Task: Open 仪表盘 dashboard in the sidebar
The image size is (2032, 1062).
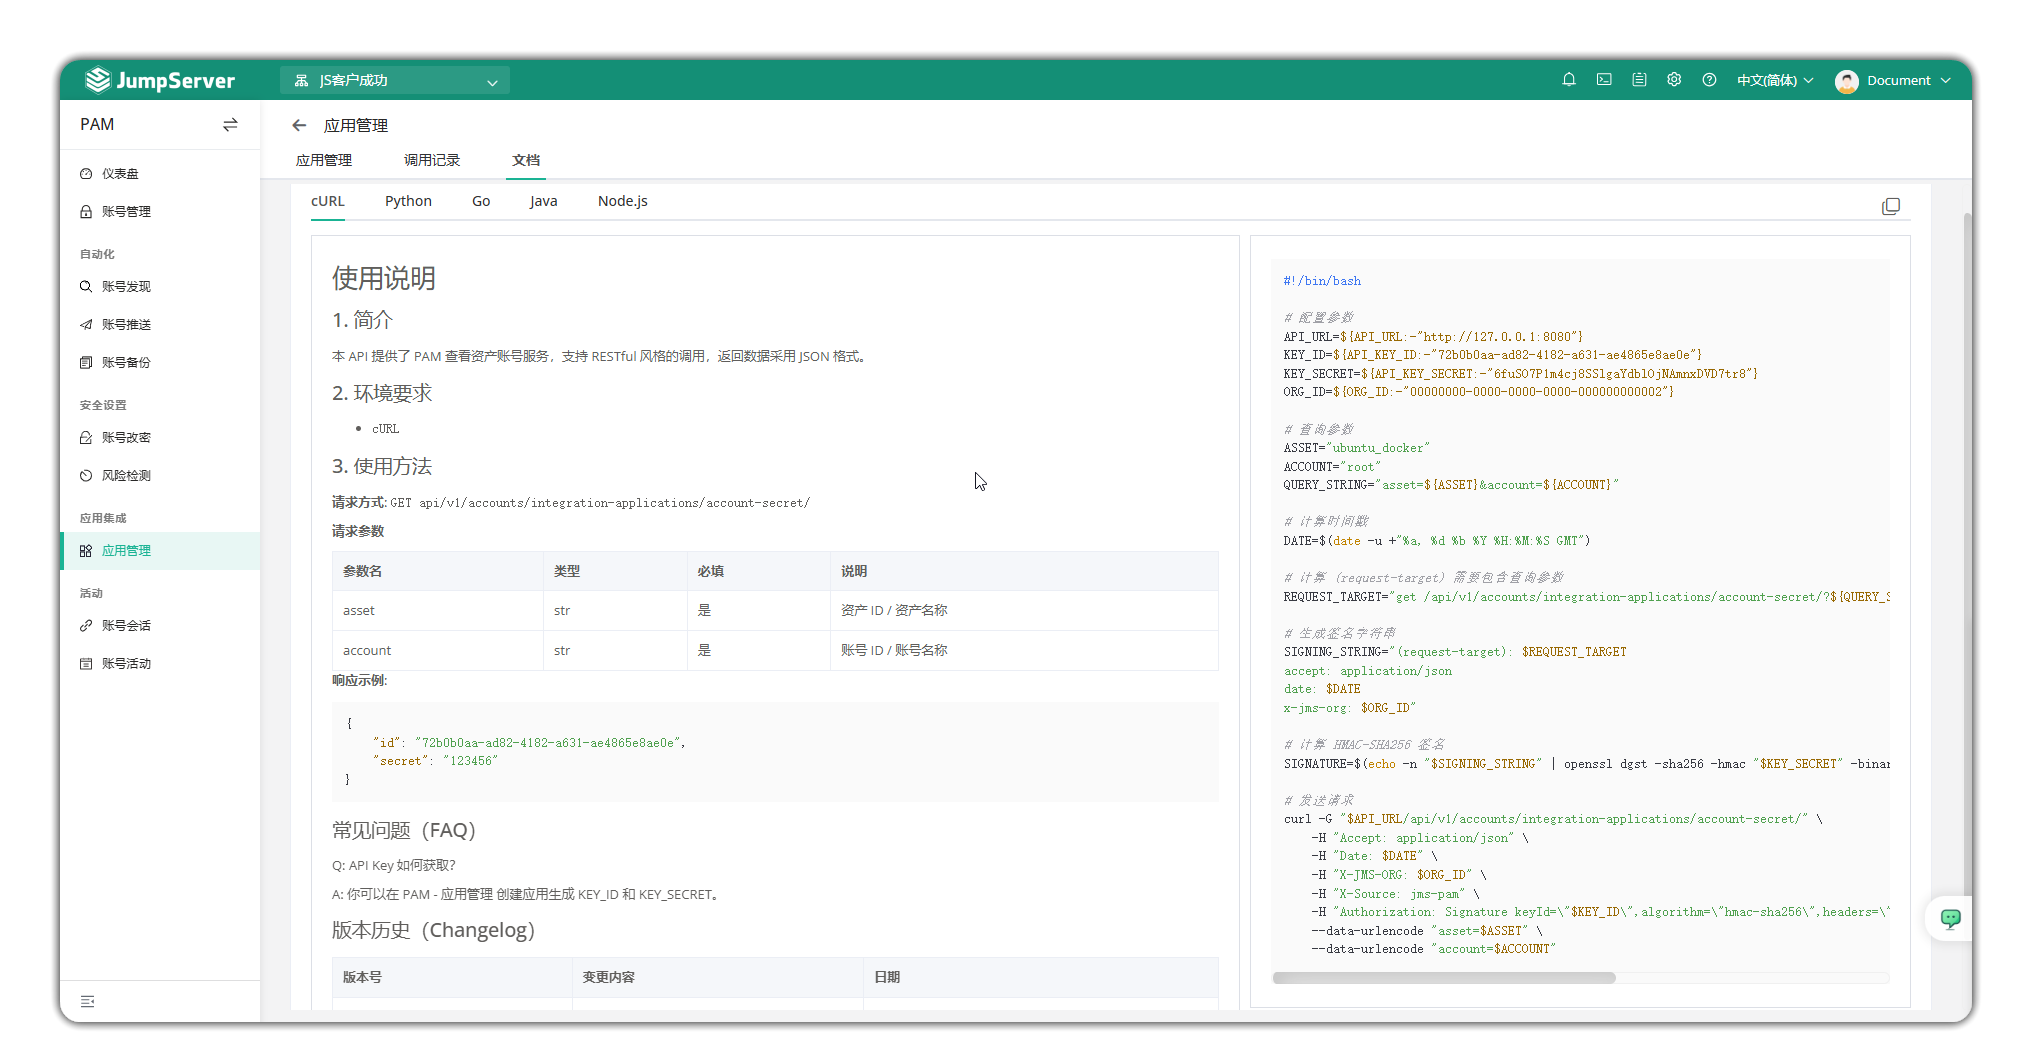Action: [160, 174]
